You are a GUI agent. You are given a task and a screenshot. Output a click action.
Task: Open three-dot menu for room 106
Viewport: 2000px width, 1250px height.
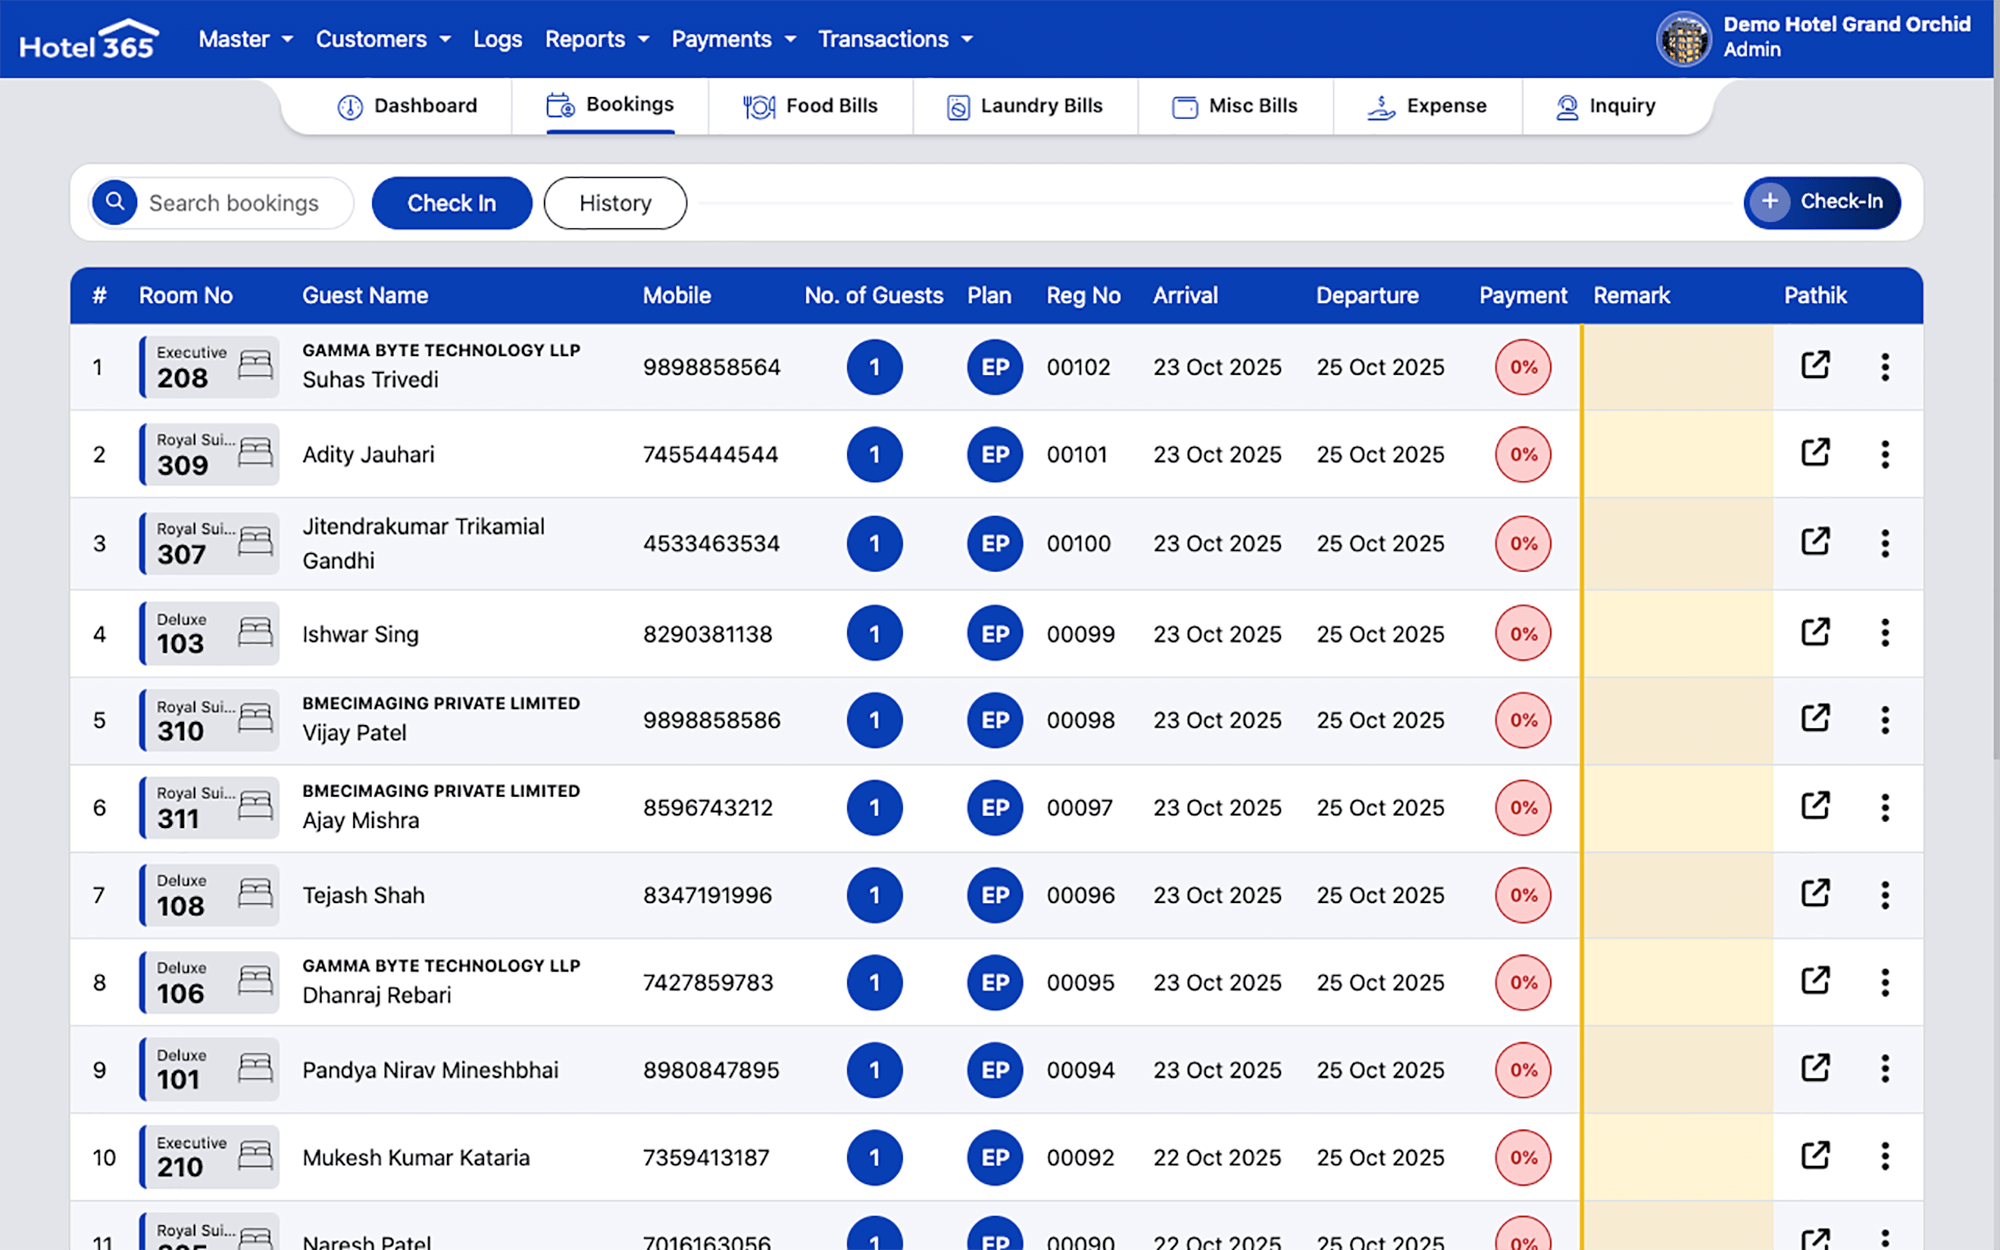click(x=1884, y=982)
